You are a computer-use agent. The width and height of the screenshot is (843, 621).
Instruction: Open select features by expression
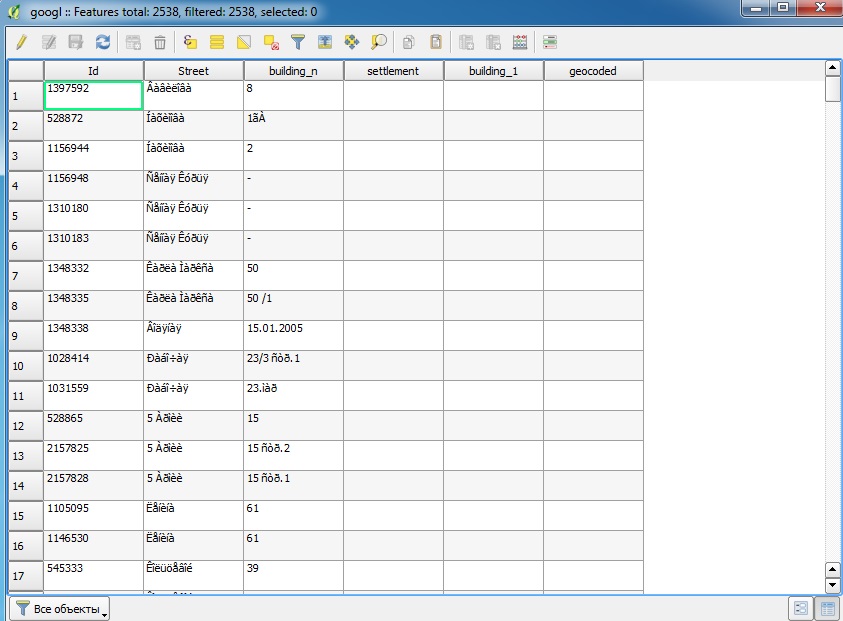click(190, 42)
